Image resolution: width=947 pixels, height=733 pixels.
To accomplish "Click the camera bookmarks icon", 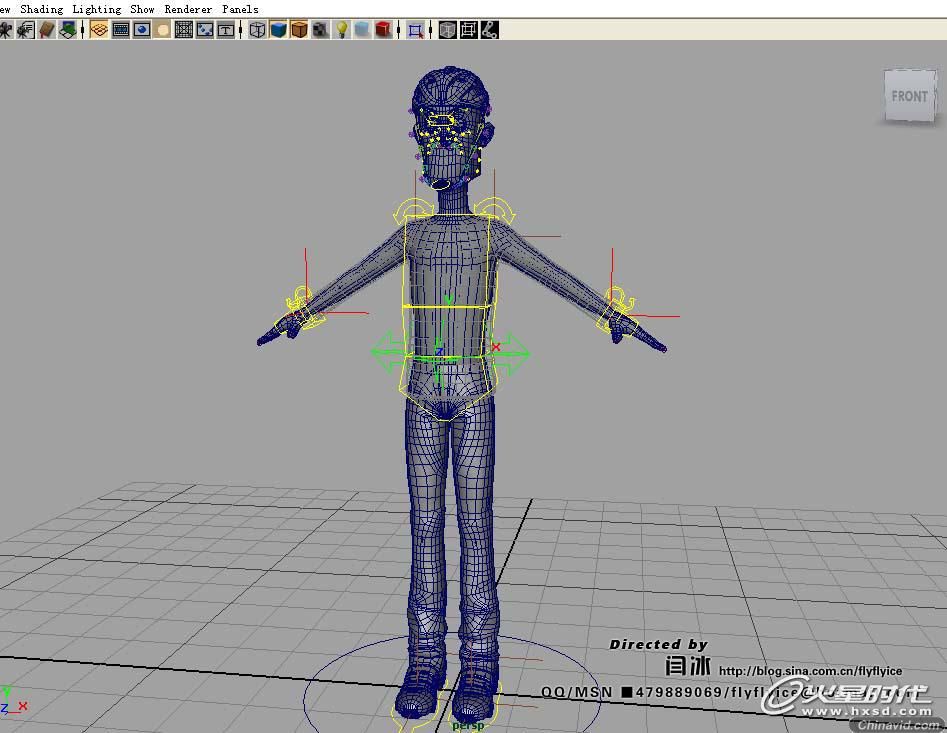I will [x=47, y=30].
